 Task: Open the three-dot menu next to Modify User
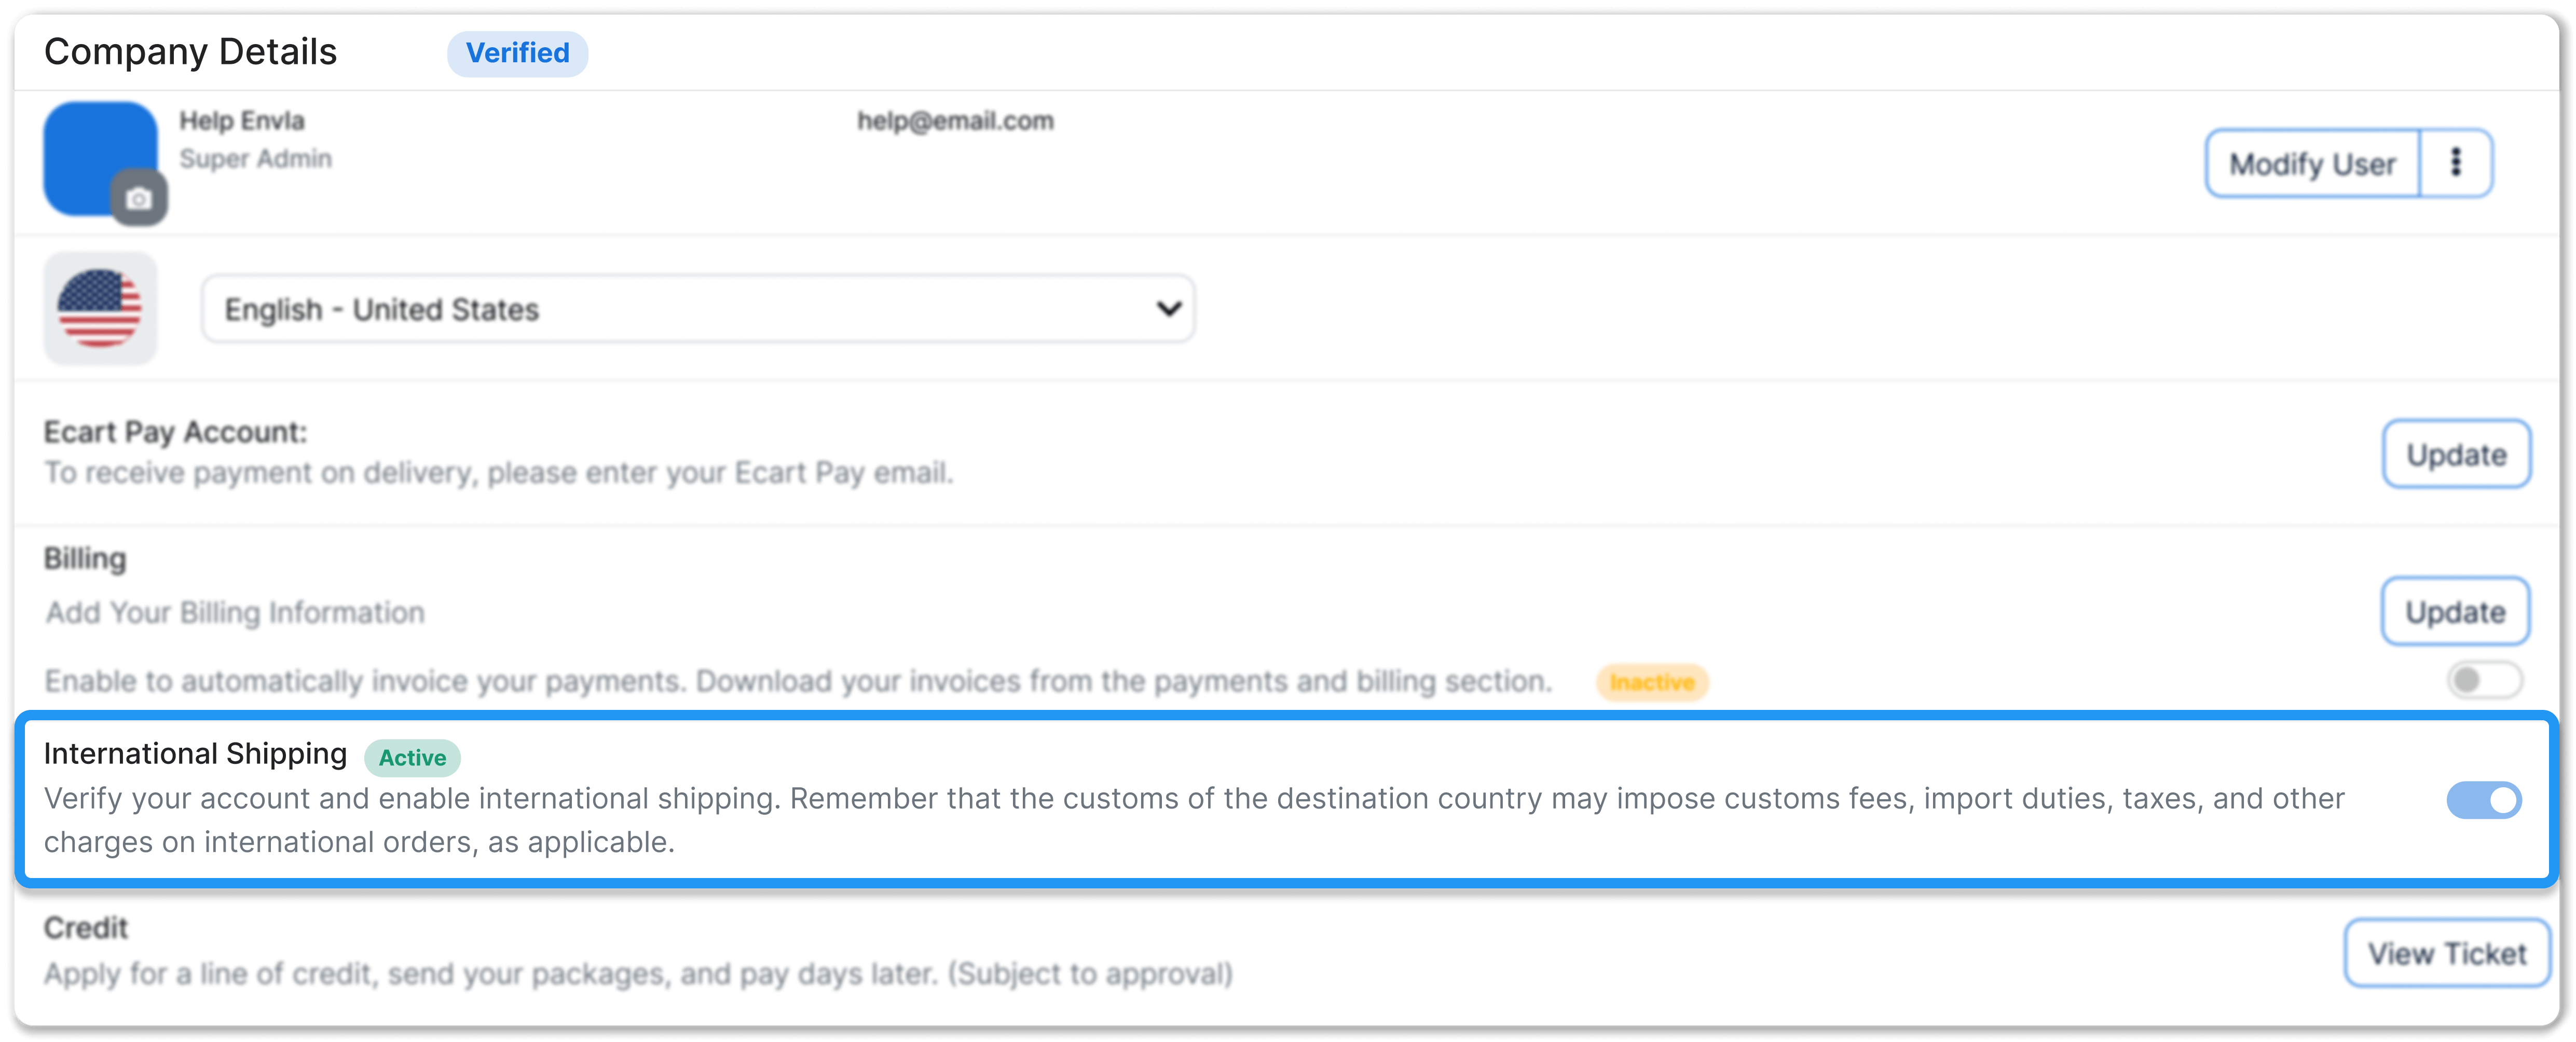(x=2456, y=163)
